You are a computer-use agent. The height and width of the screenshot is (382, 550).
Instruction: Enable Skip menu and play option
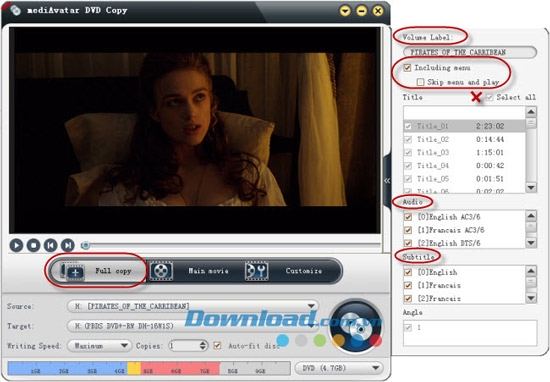click(420, 82)
